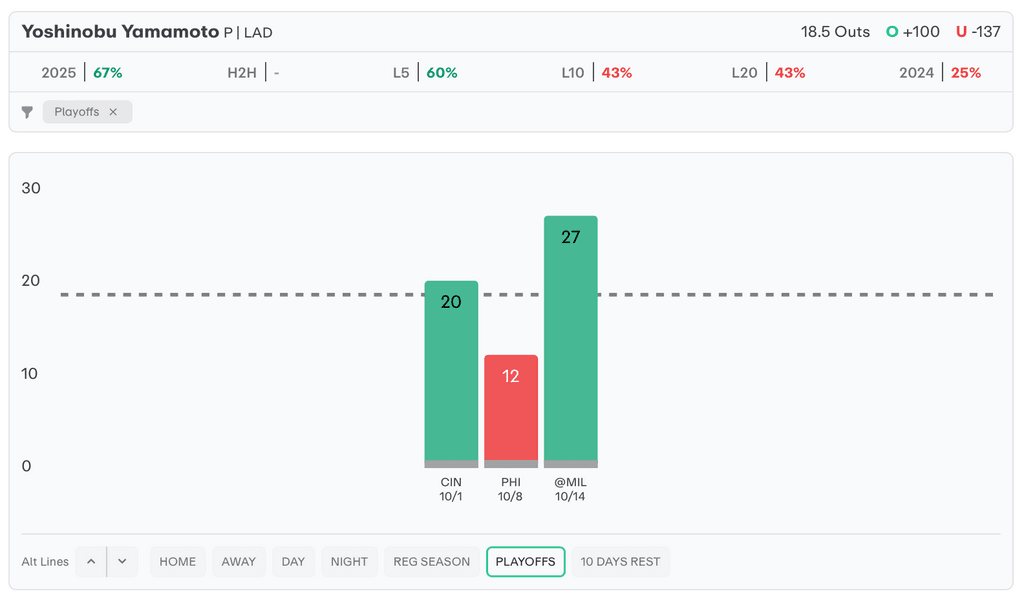This screenshot has height=600, width=1024.
Task: Enable the DAY games filter
Action: 293,562
